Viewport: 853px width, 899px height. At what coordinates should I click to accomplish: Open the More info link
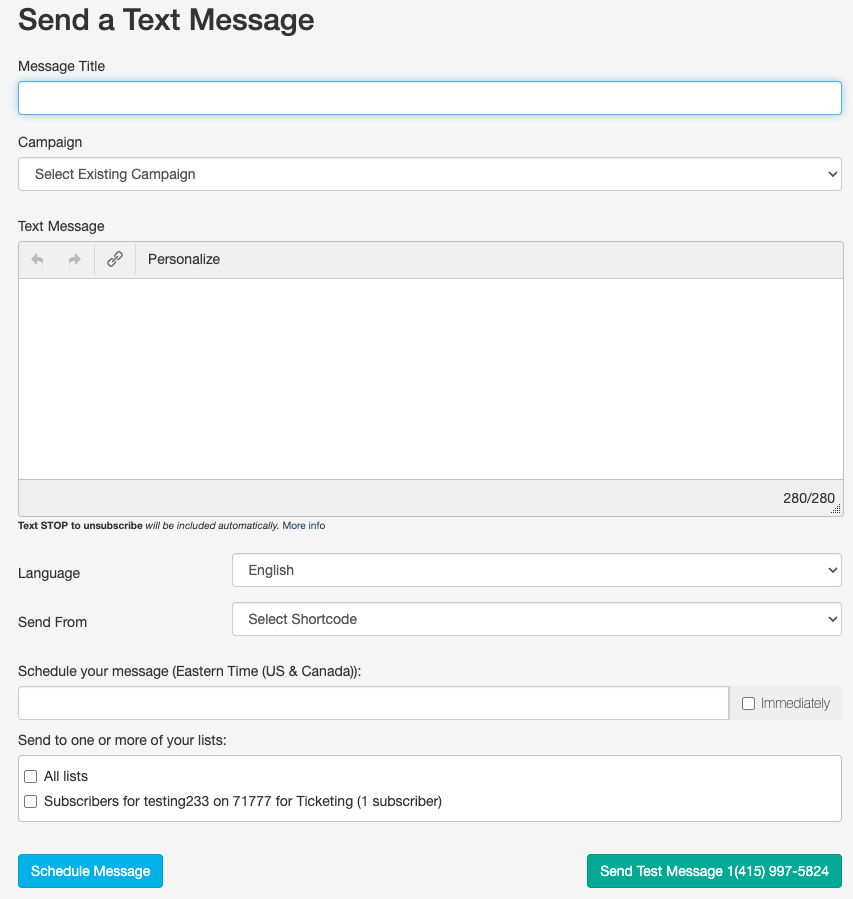click(303, 526)
